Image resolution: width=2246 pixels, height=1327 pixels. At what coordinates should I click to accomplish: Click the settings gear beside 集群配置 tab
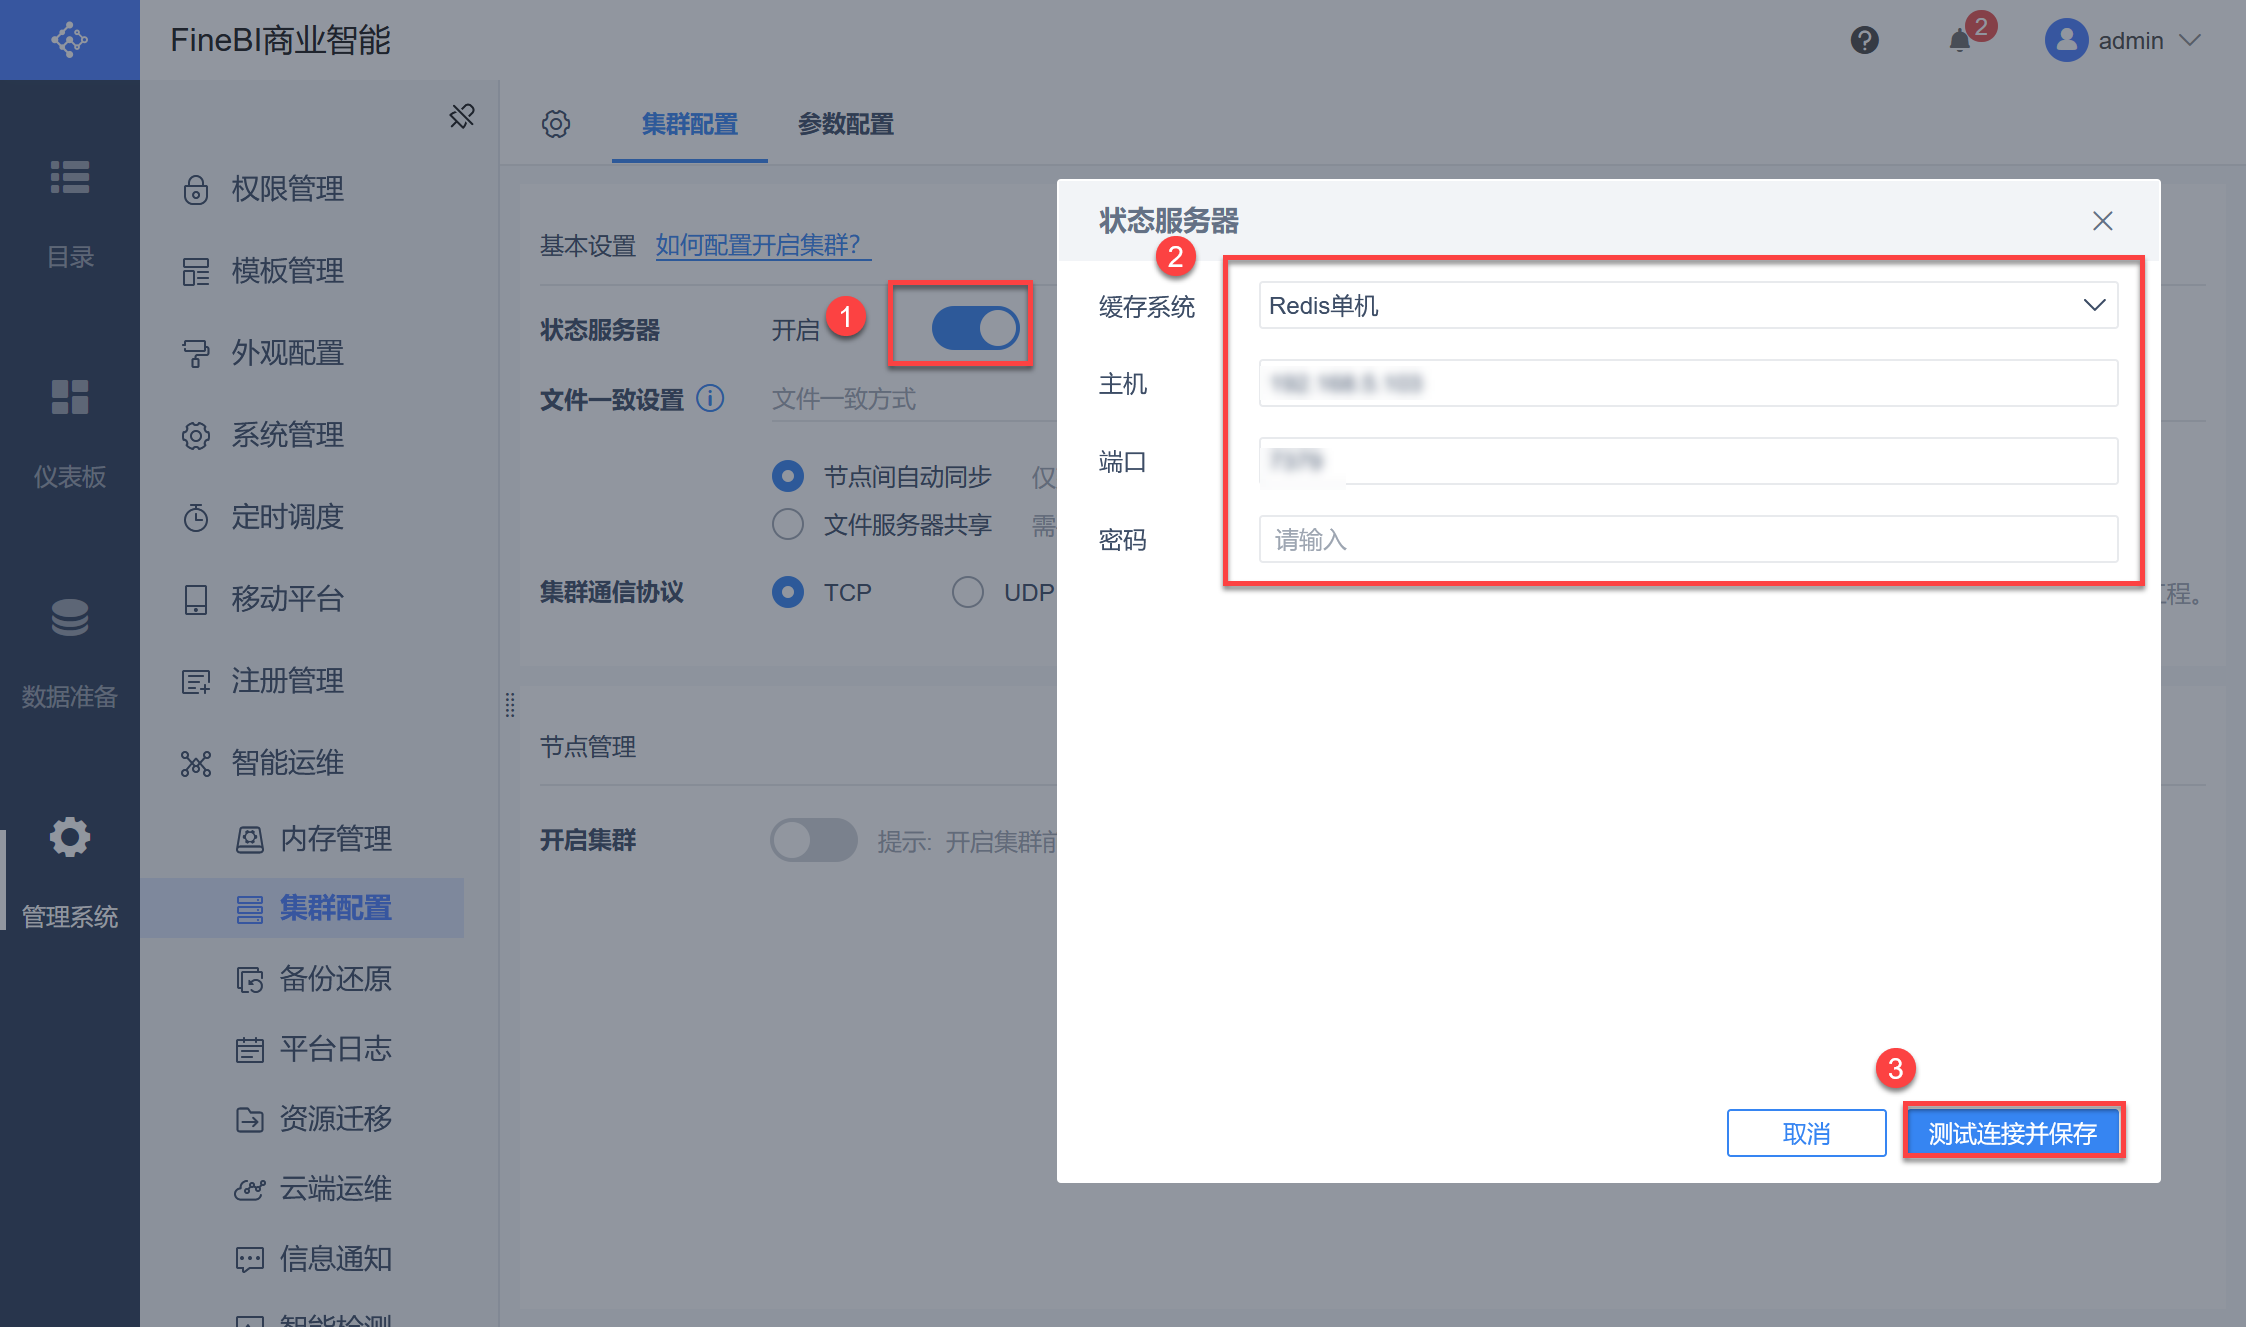click(556, 124)
